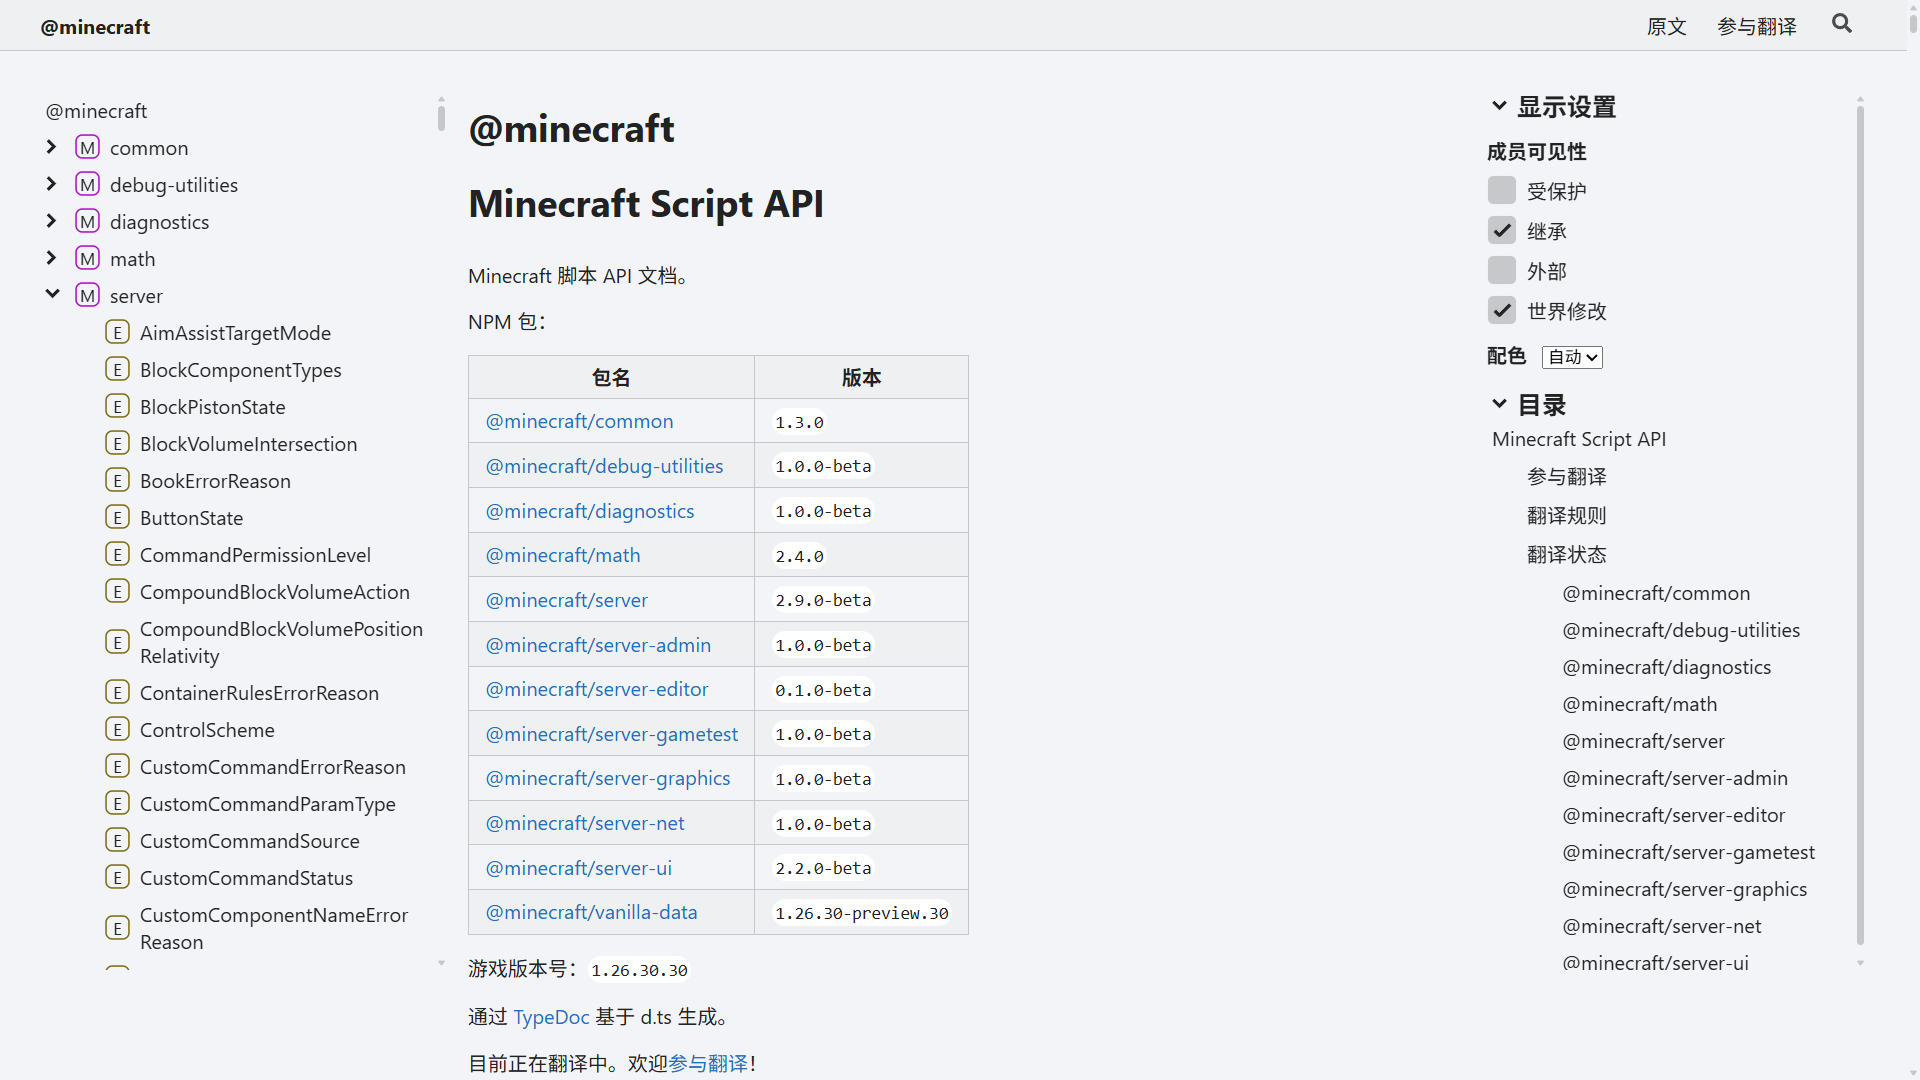Expand the common module tree node
This screenshot has width=1920, height=1080.
click(52, 147)
